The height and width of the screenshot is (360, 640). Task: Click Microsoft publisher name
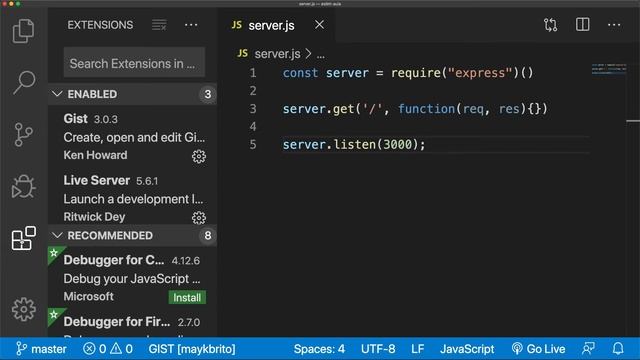click(x=89, y=296)
